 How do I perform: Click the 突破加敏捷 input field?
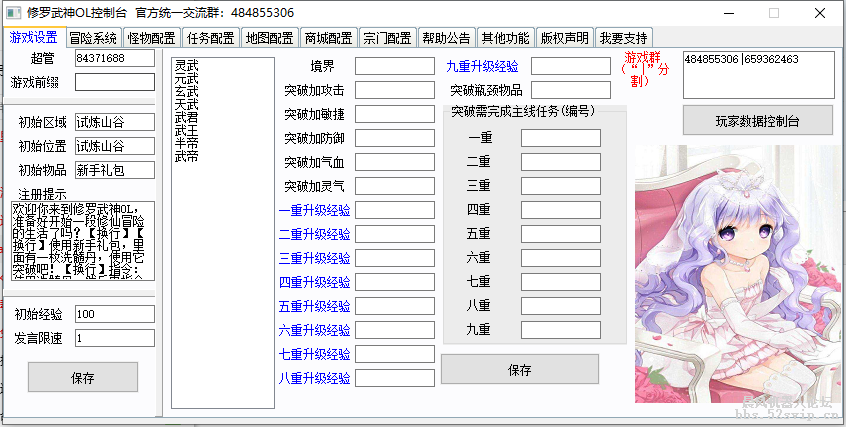(395, 114)
